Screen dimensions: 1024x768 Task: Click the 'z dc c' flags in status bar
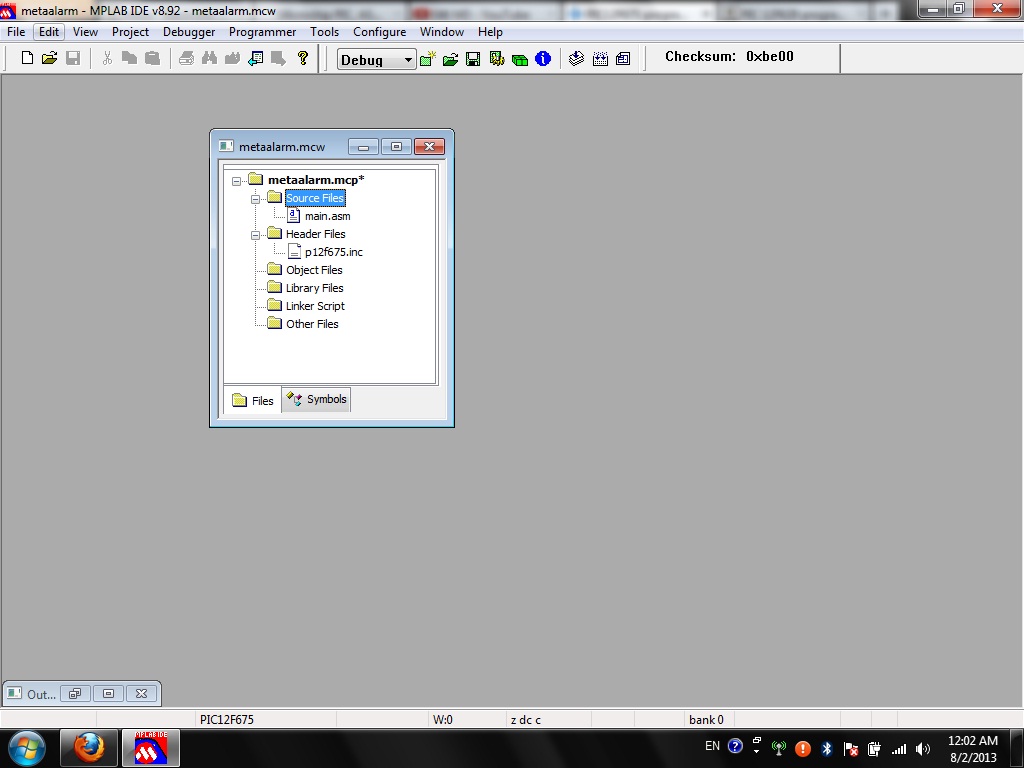526,720
